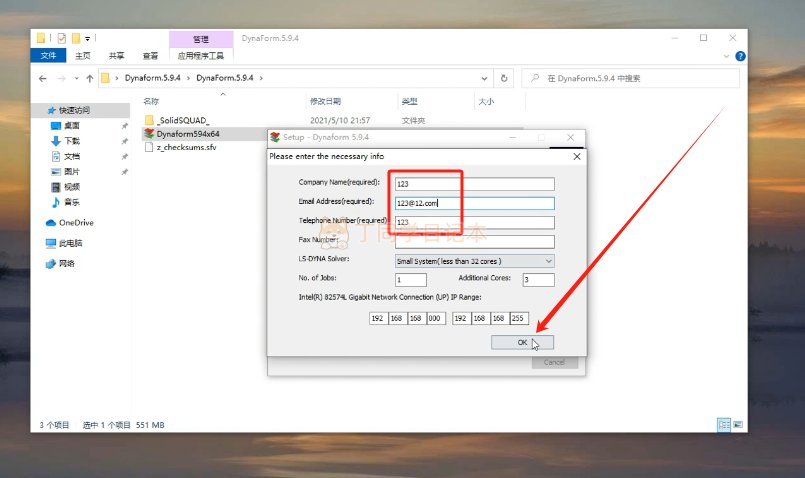The image size is (805, 478).
Task: Open the 主页 ribbon tab
Action: 83,55
